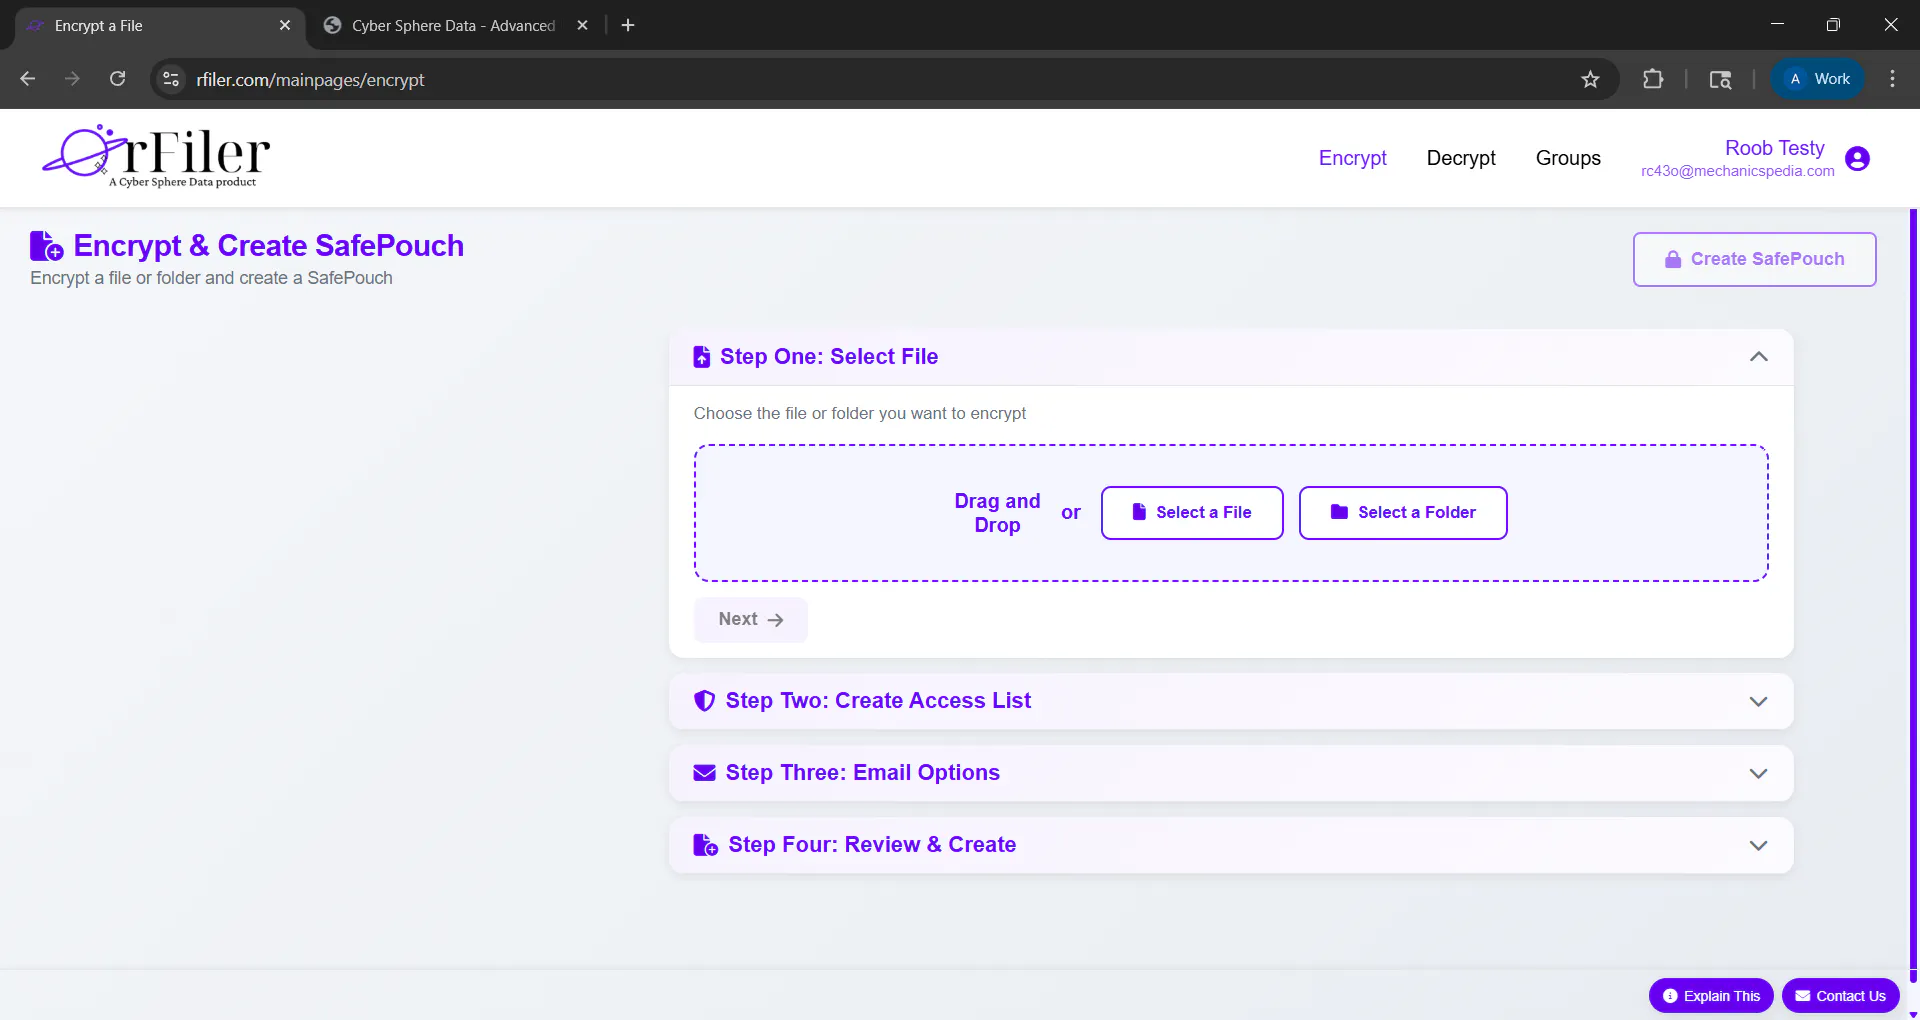Click the Explain This button
1920x1020 pixels.
click(1711, 996)
